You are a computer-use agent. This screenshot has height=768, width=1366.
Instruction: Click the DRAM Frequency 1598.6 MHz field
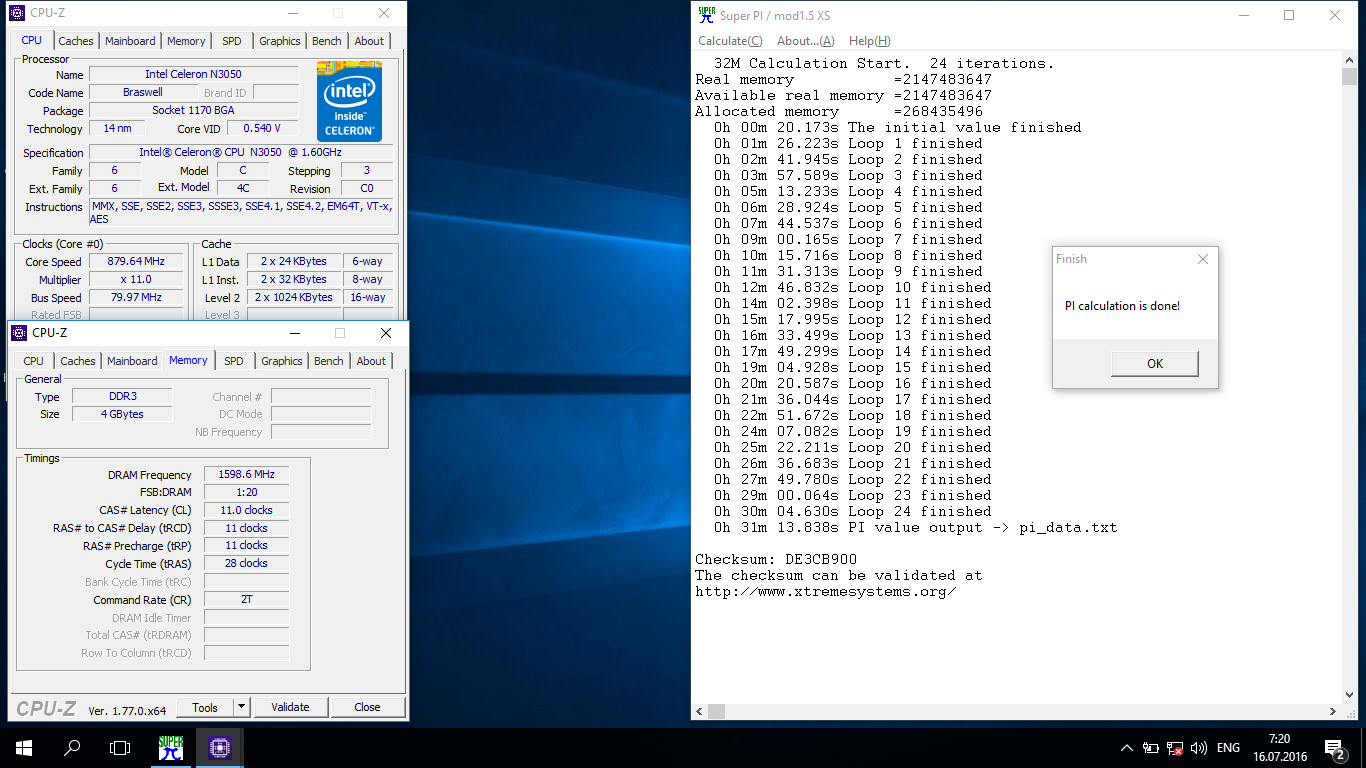pos(246,474)
